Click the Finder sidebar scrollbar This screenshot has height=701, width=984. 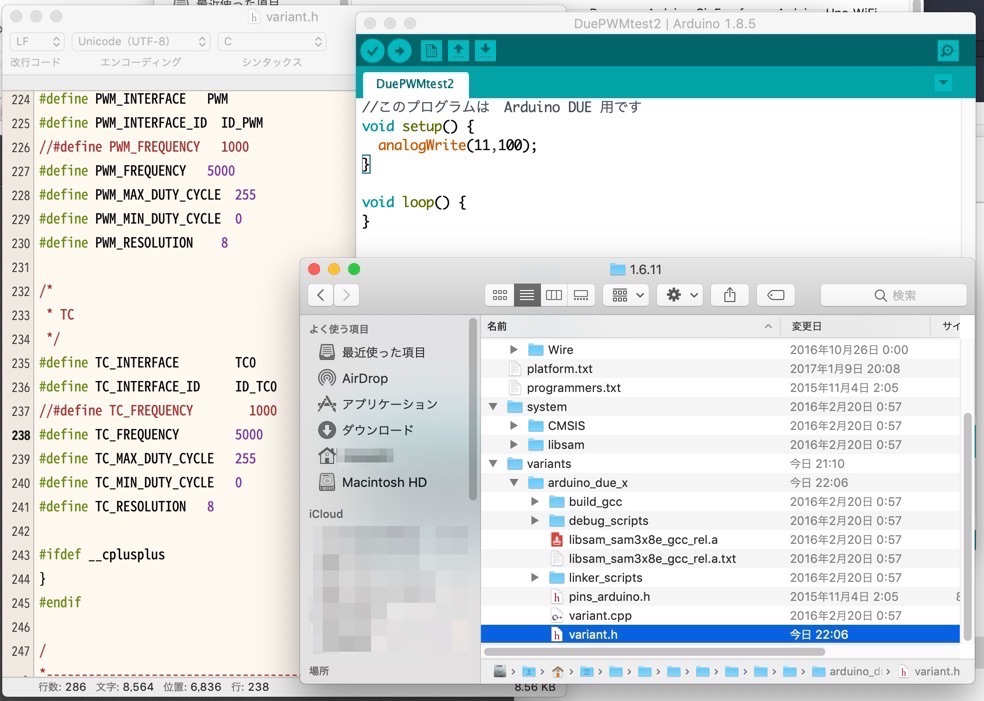(x=472, y=409)
